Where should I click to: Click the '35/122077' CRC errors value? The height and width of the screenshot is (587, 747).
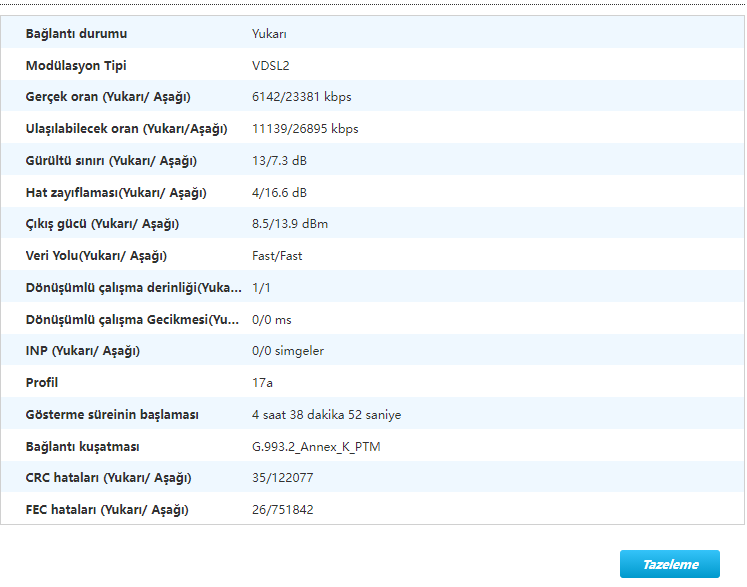(x=283, y=477)
